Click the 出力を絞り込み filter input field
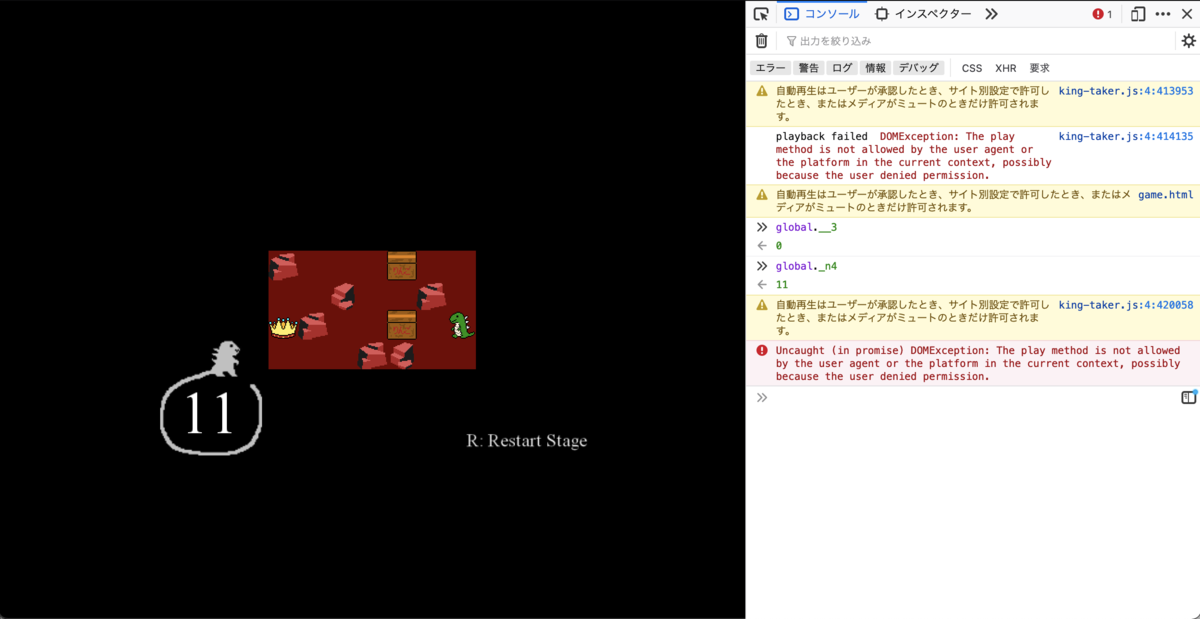Image resolution: width=1200 pixels, height=619 pixels. click(x=900, y=41)
